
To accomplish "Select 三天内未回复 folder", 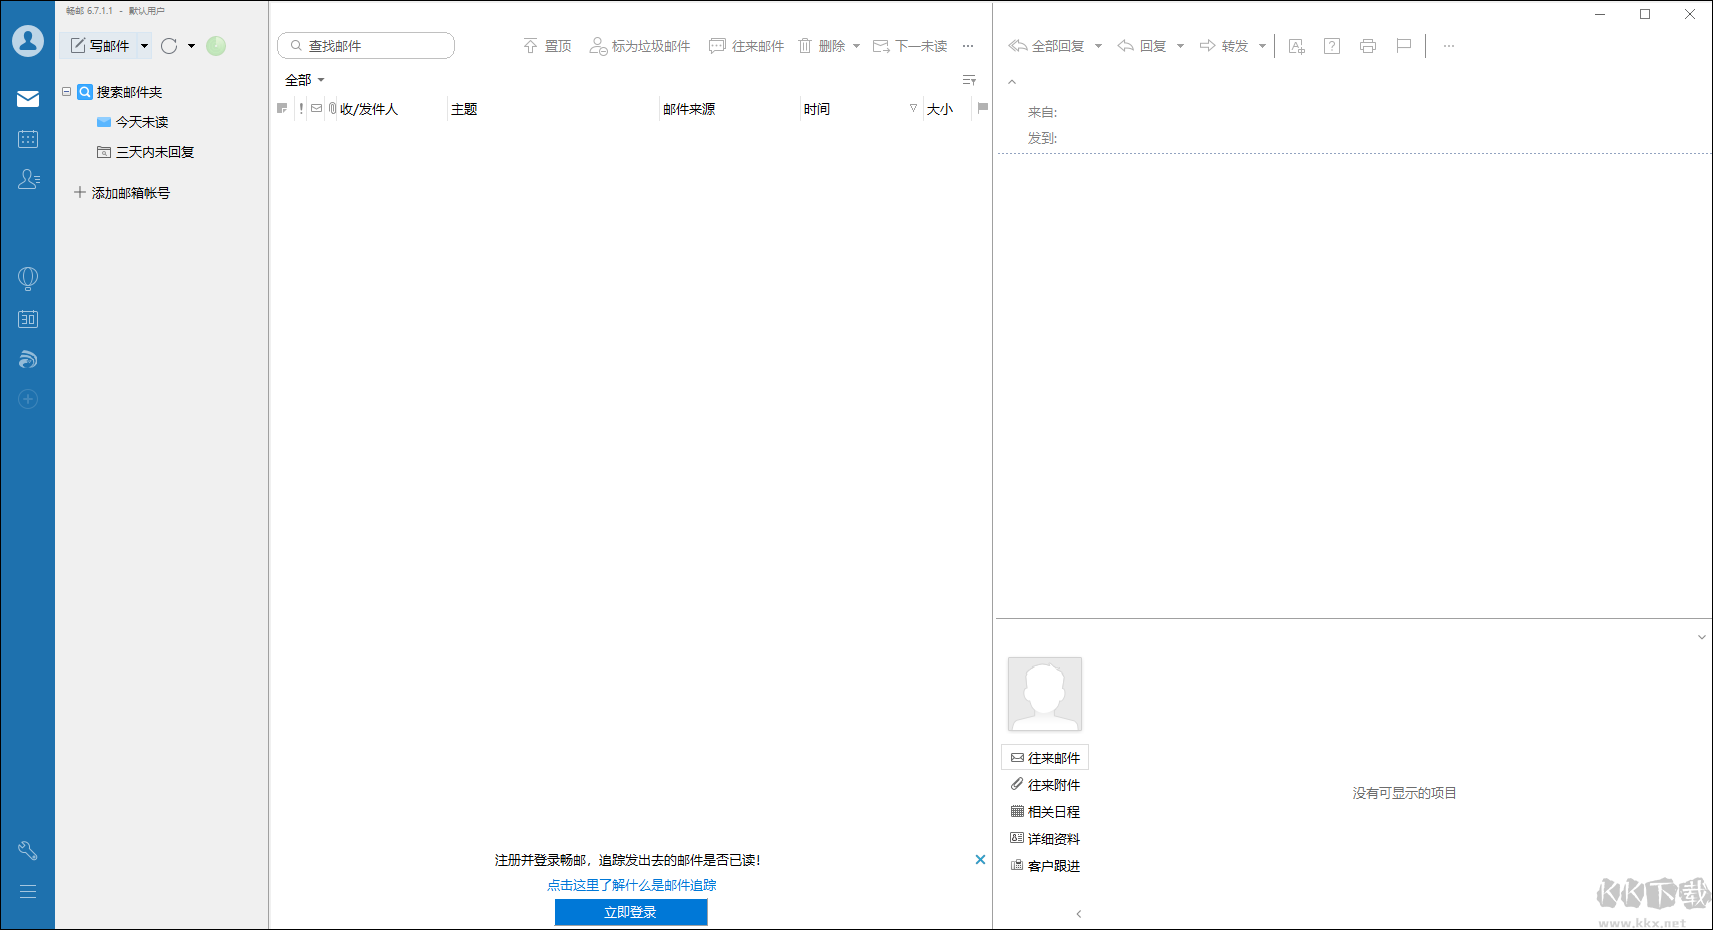I will click(145, 152).
